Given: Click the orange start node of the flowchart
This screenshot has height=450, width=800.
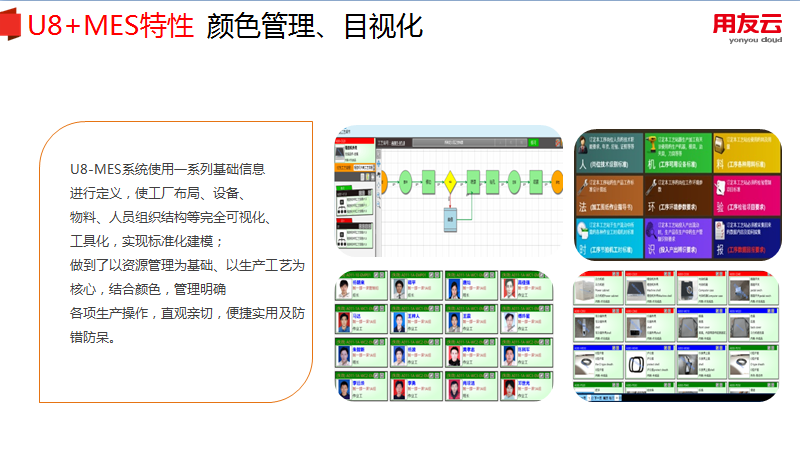Looking at the screenshot, I should click(x=383, y=182).
